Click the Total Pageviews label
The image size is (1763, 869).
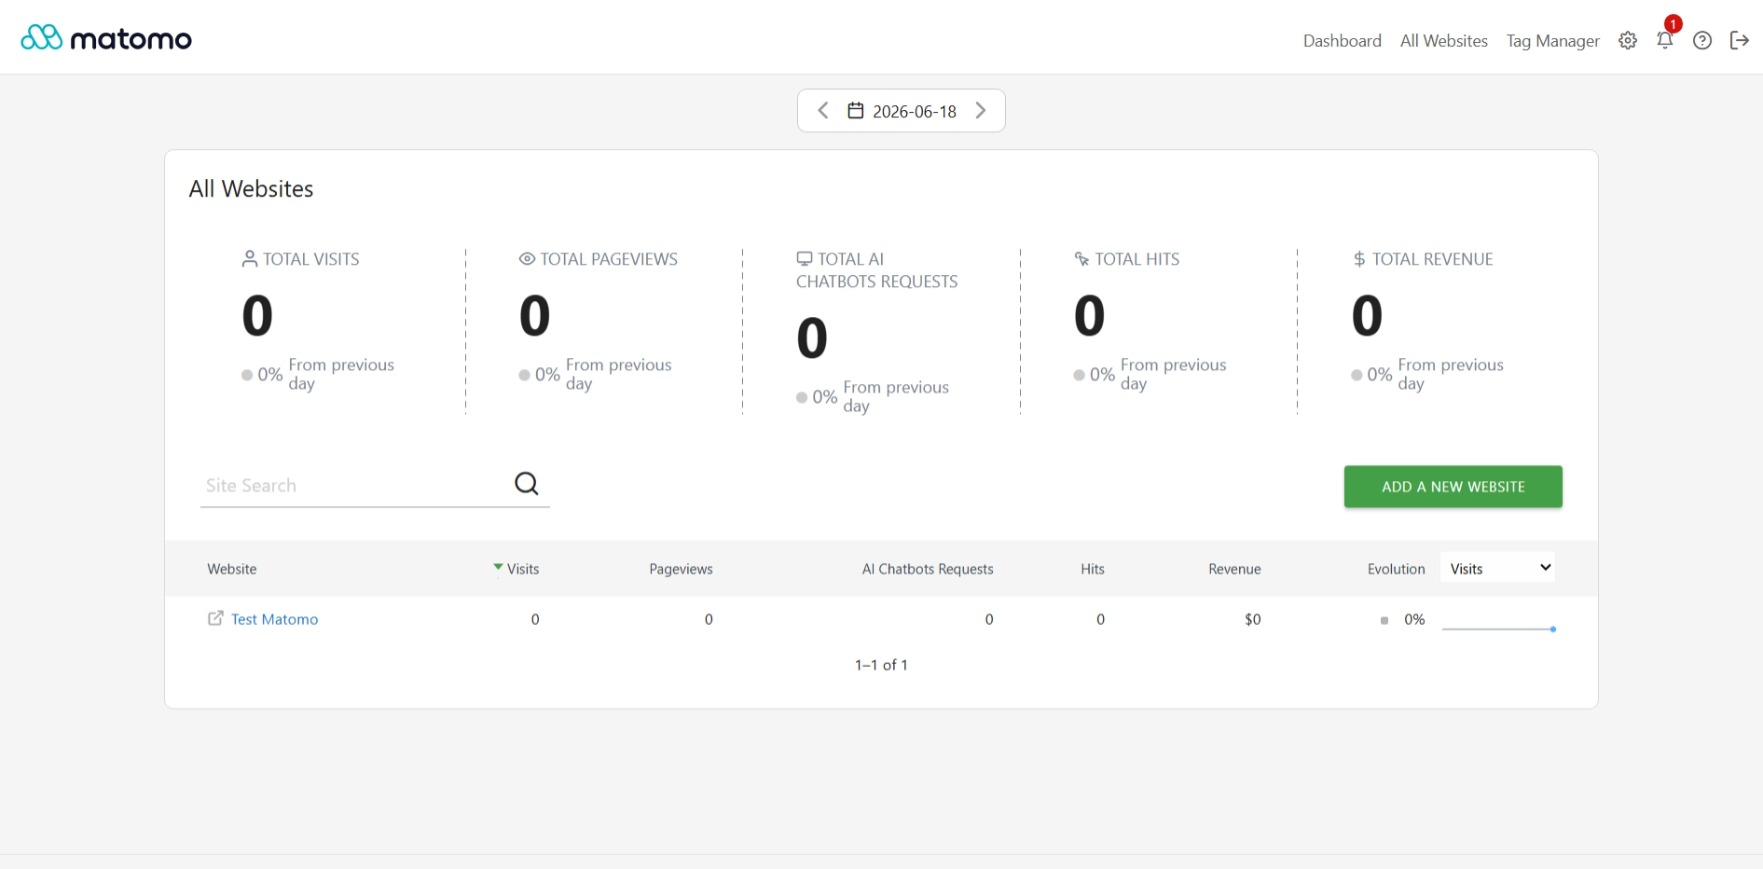click(609, 259)
